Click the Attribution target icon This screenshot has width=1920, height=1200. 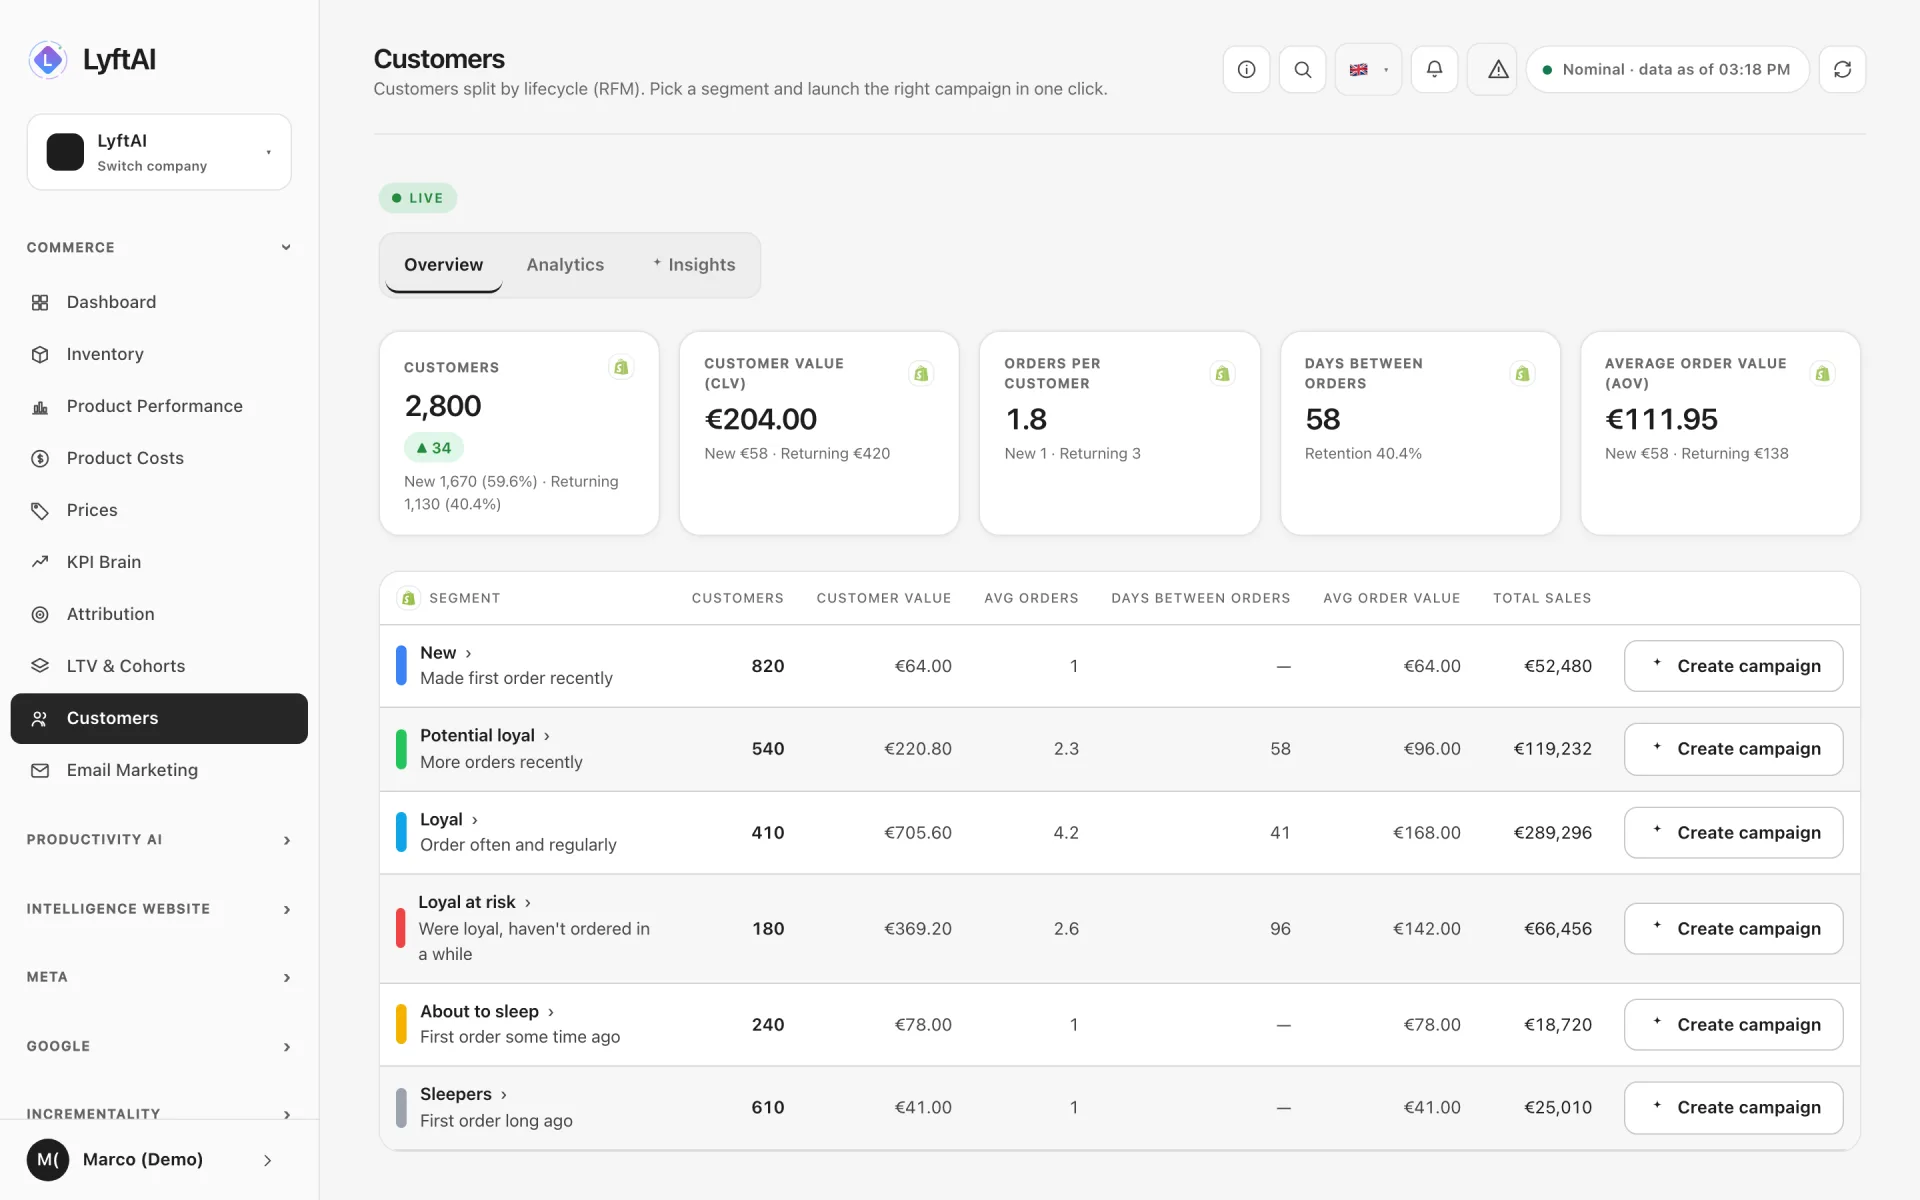click(40, 614)
